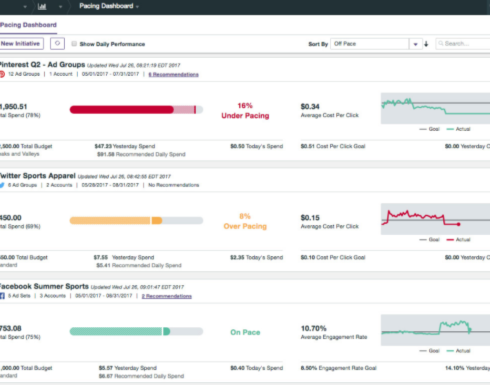Viewport: 490px width, 385px height.
Task: Click 16% Under Pacing status
Action: pyautogui.click(x=245, y=111)
